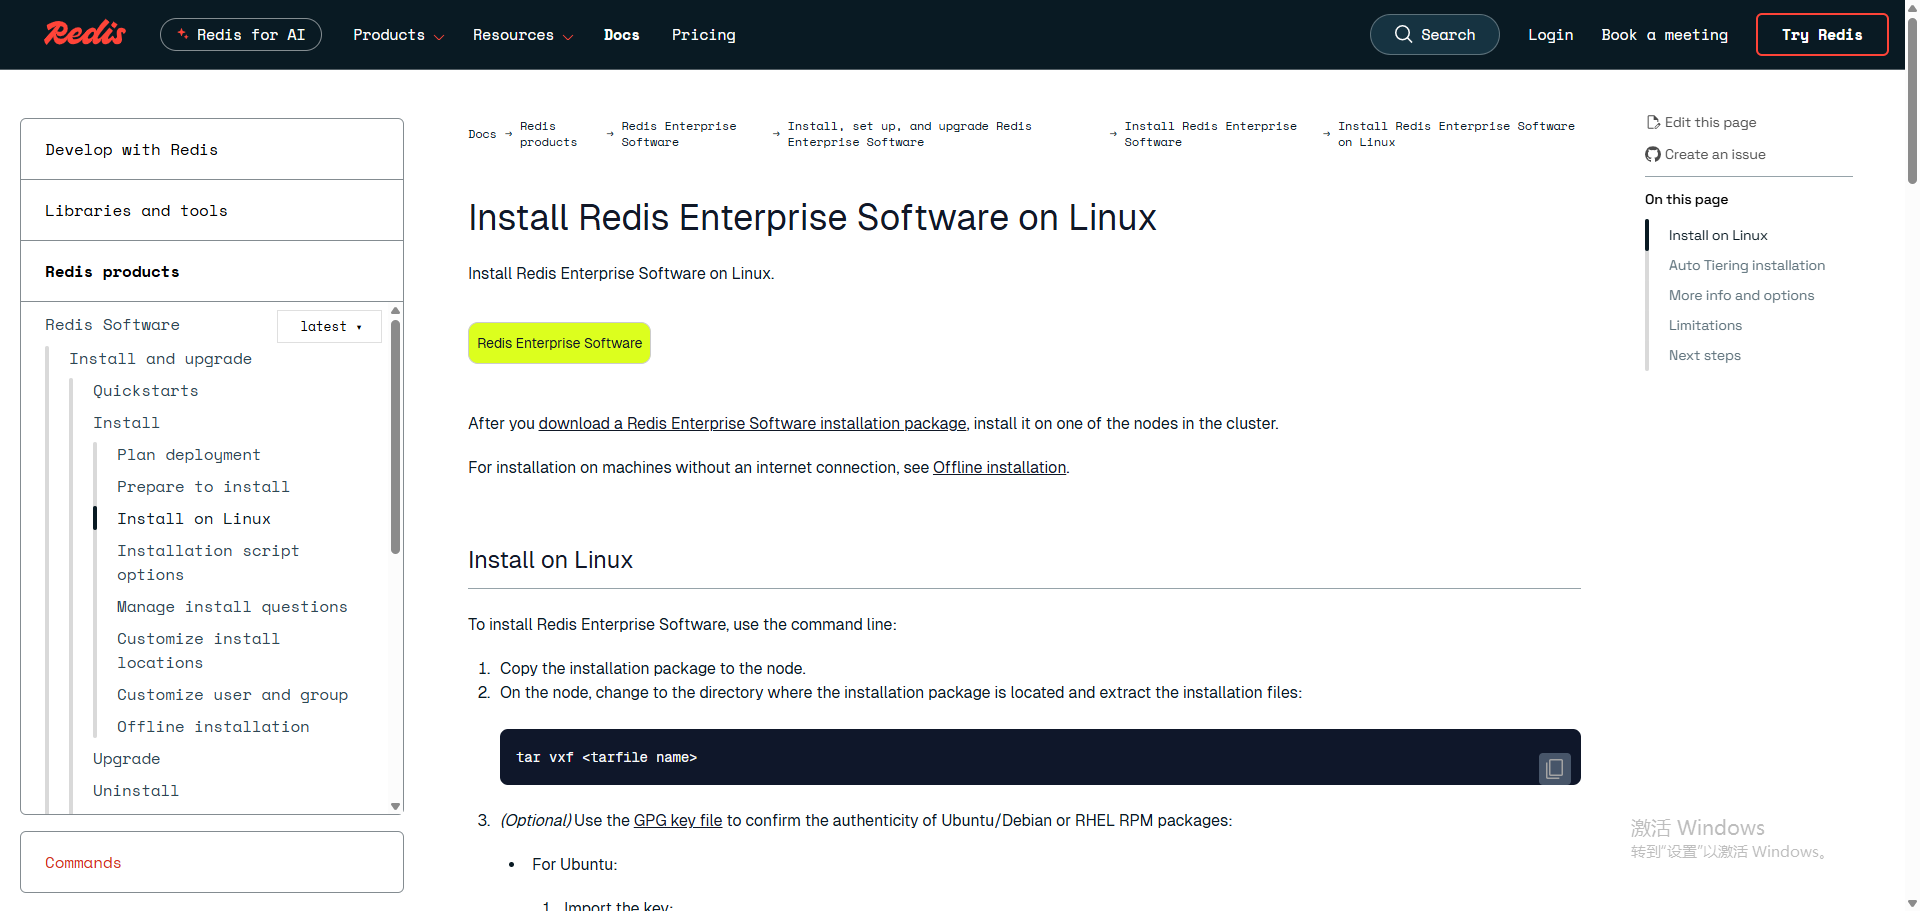Click the Redis Enterprise Software highlighted badge
This screenshot has width=1920, height=911.
coord(559,343)
